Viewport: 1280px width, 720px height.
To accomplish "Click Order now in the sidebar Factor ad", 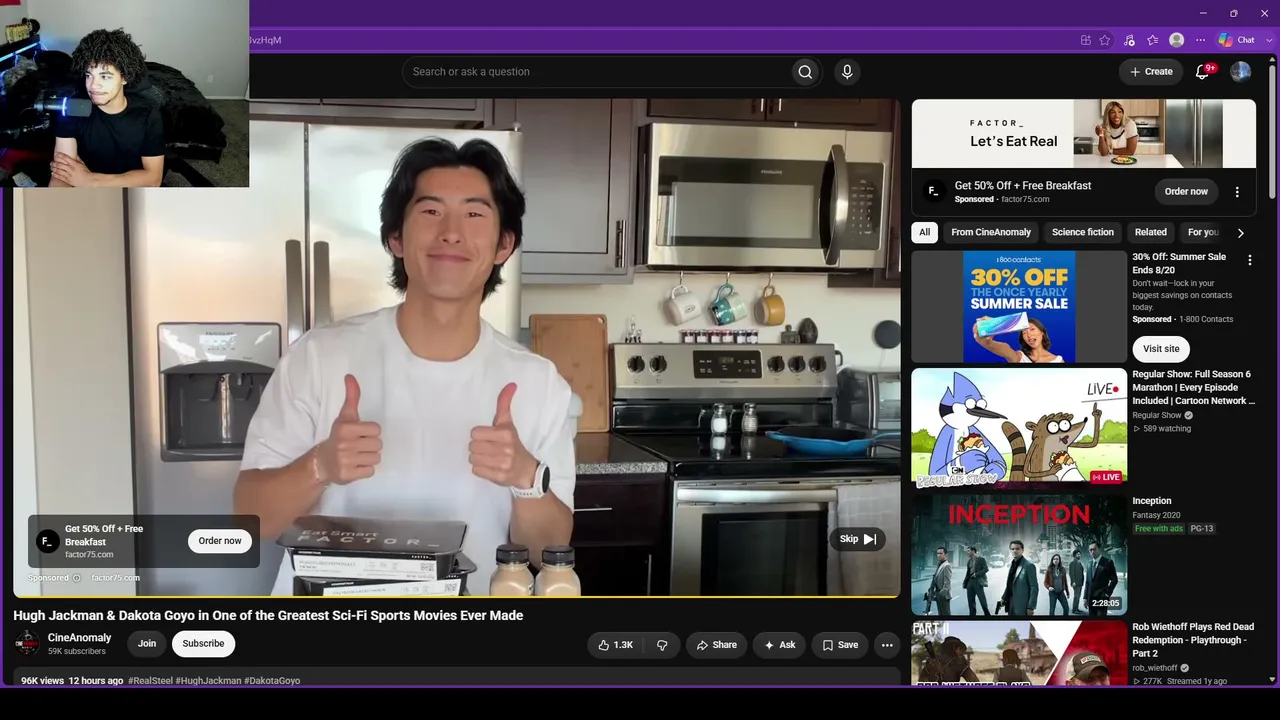I will 1186,191.
